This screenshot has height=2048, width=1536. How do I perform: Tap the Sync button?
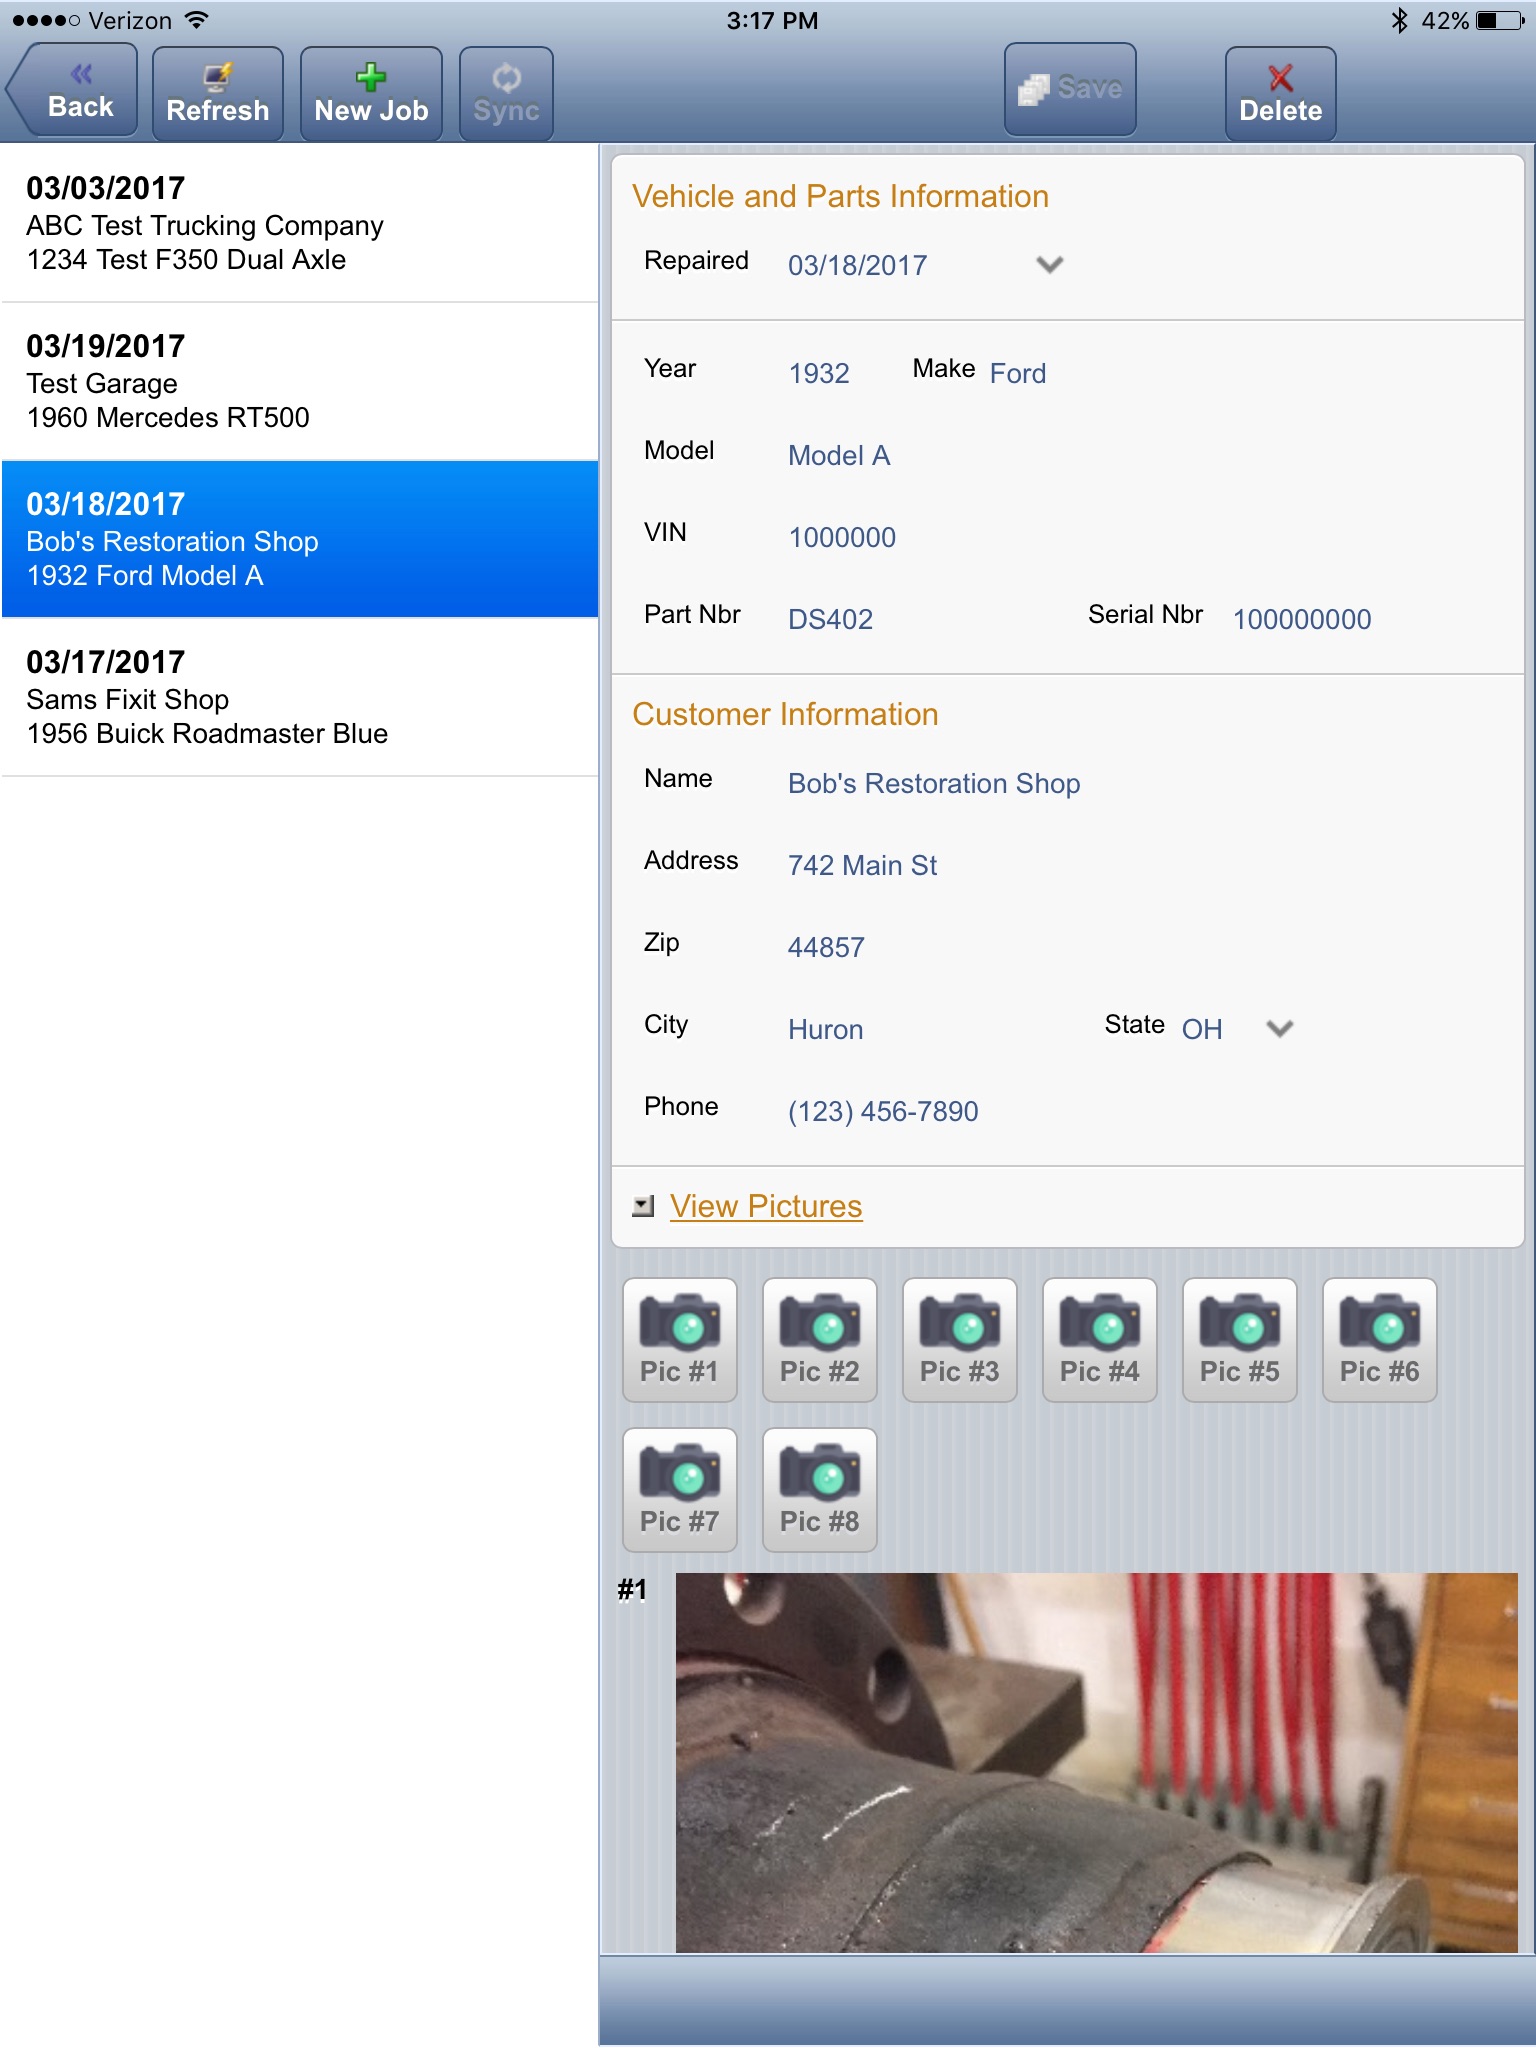point(506,92)
